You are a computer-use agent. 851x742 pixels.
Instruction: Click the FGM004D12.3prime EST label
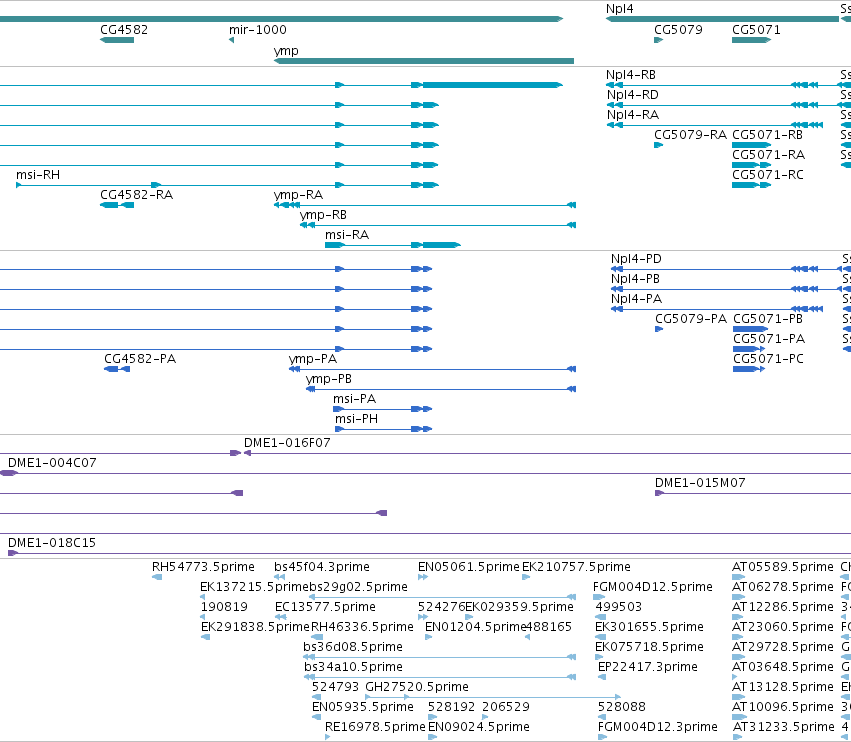pyautogui.click(x=657, y=727)
